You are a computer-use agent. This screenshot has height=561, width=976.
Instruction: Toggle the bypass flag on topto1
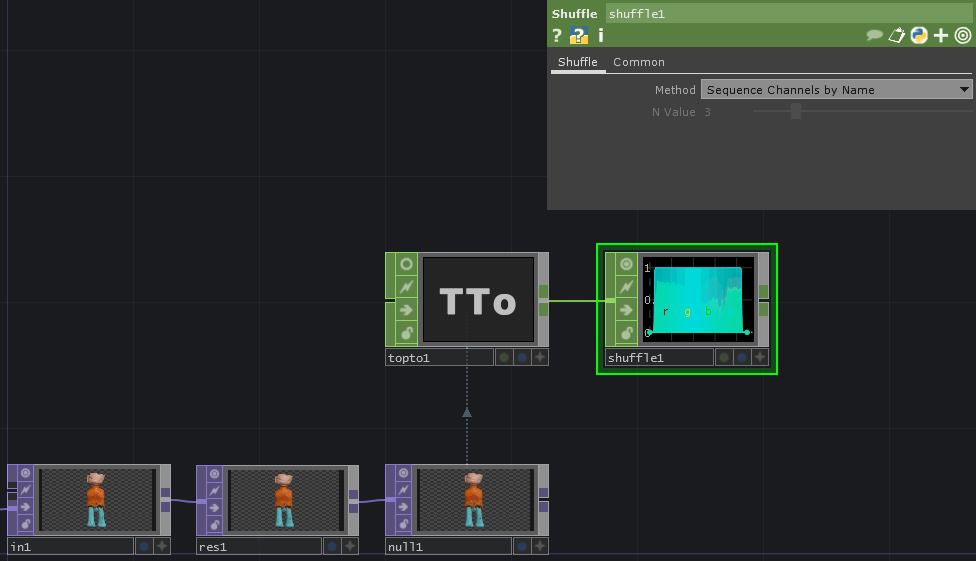[x=406, y=287]
